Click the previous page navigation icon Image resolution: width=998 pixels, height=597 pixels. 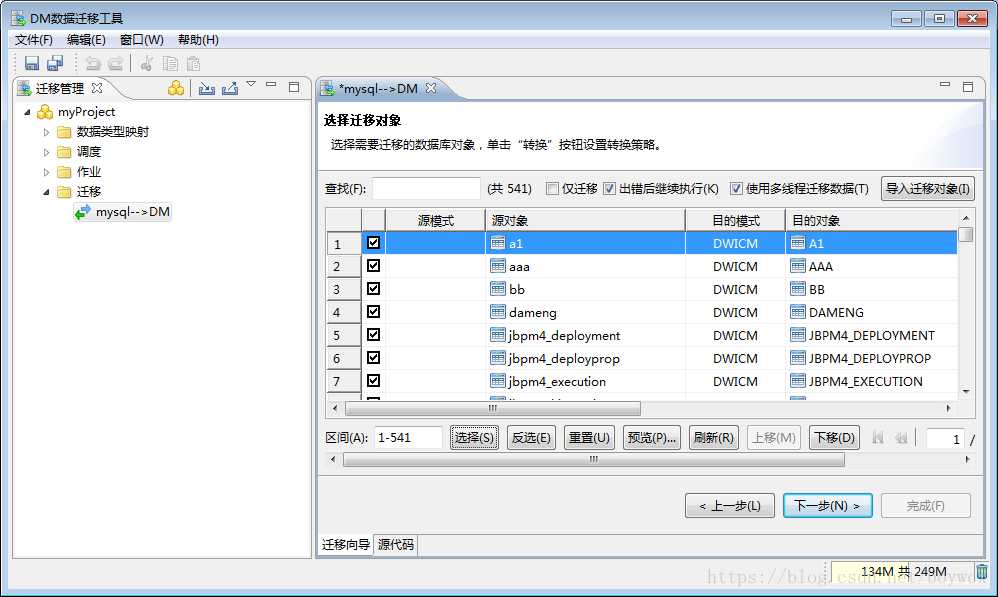901,438
